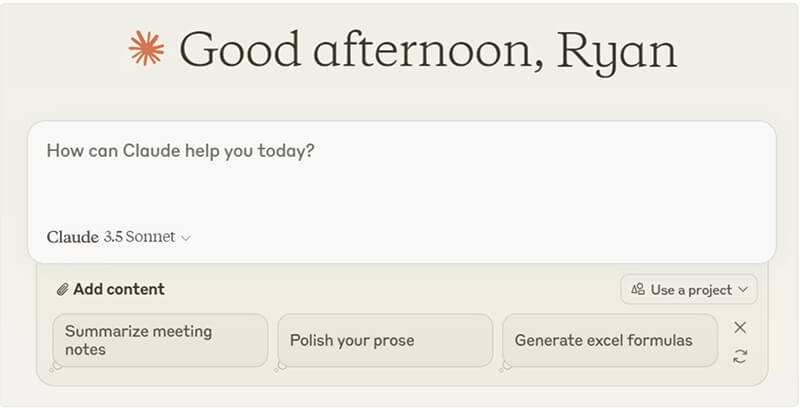Select the Polish your prose suggestion

[x=385, y=340]
